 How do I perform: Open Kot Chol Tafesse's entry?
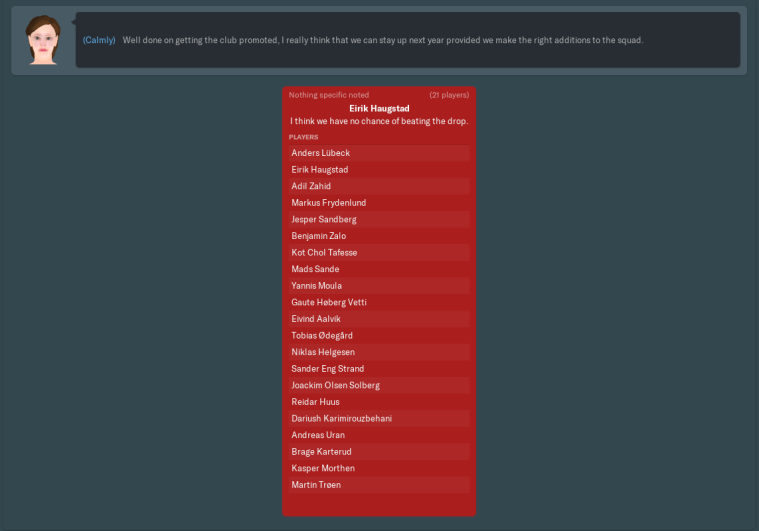(324, 253)
